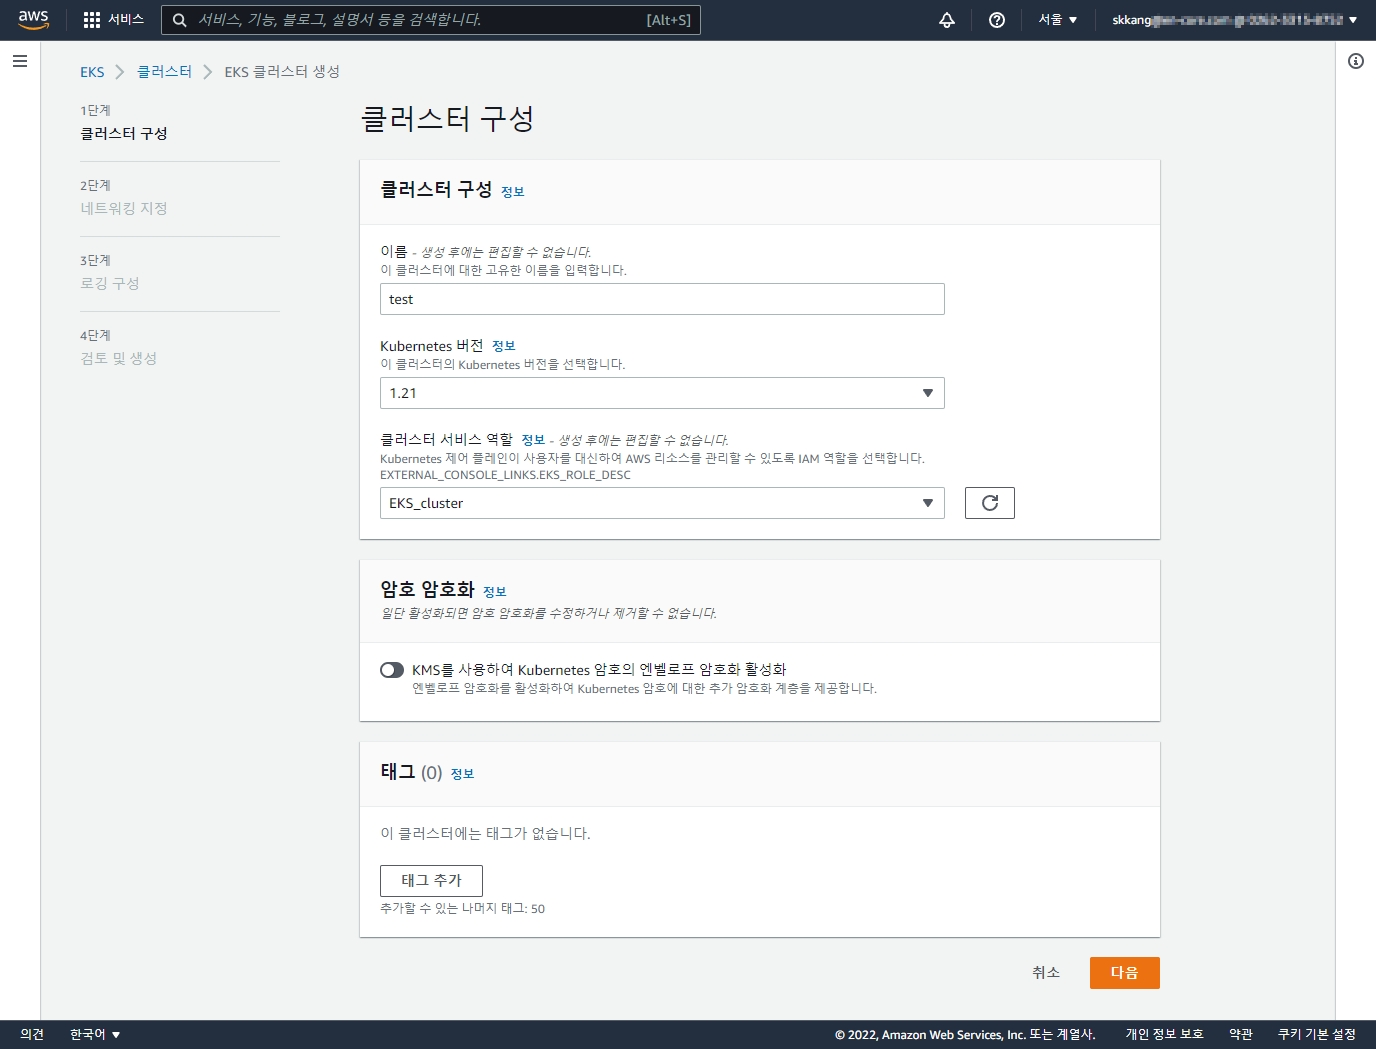Open the 개인 정보 보호 footer link
The height and width of the screenshot is (1049, 1376).
click(x=1164, y=1034)
